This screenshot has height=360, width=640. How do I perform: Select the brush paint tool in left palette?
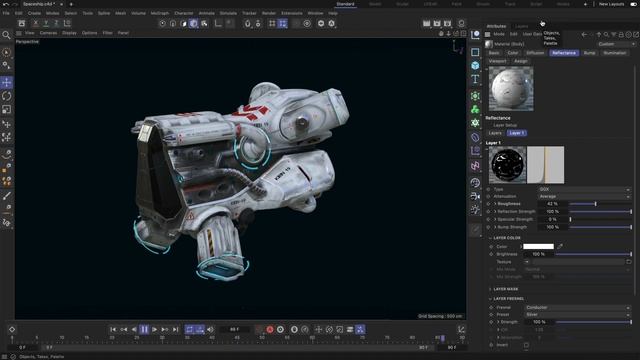(7, 196)
